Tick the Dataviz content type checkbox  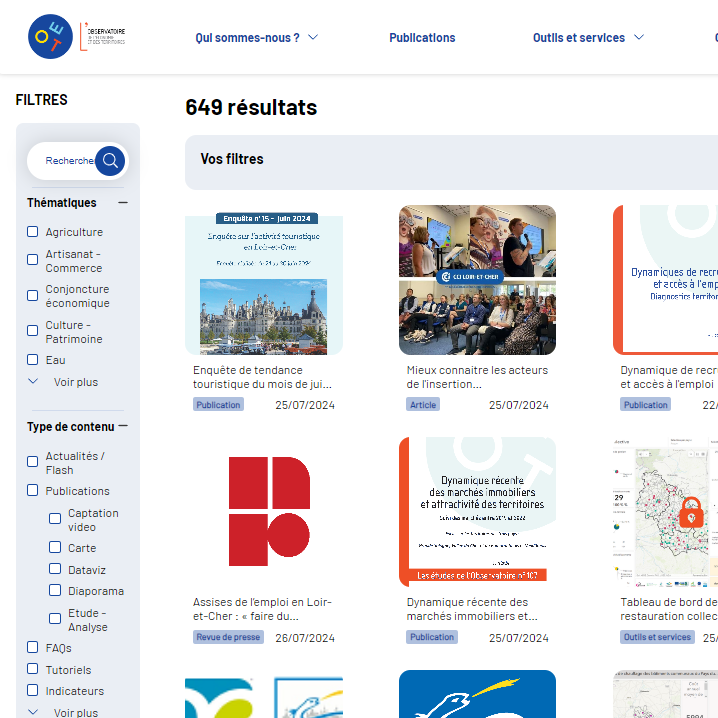pyautogui.click(x=55, y=569)
